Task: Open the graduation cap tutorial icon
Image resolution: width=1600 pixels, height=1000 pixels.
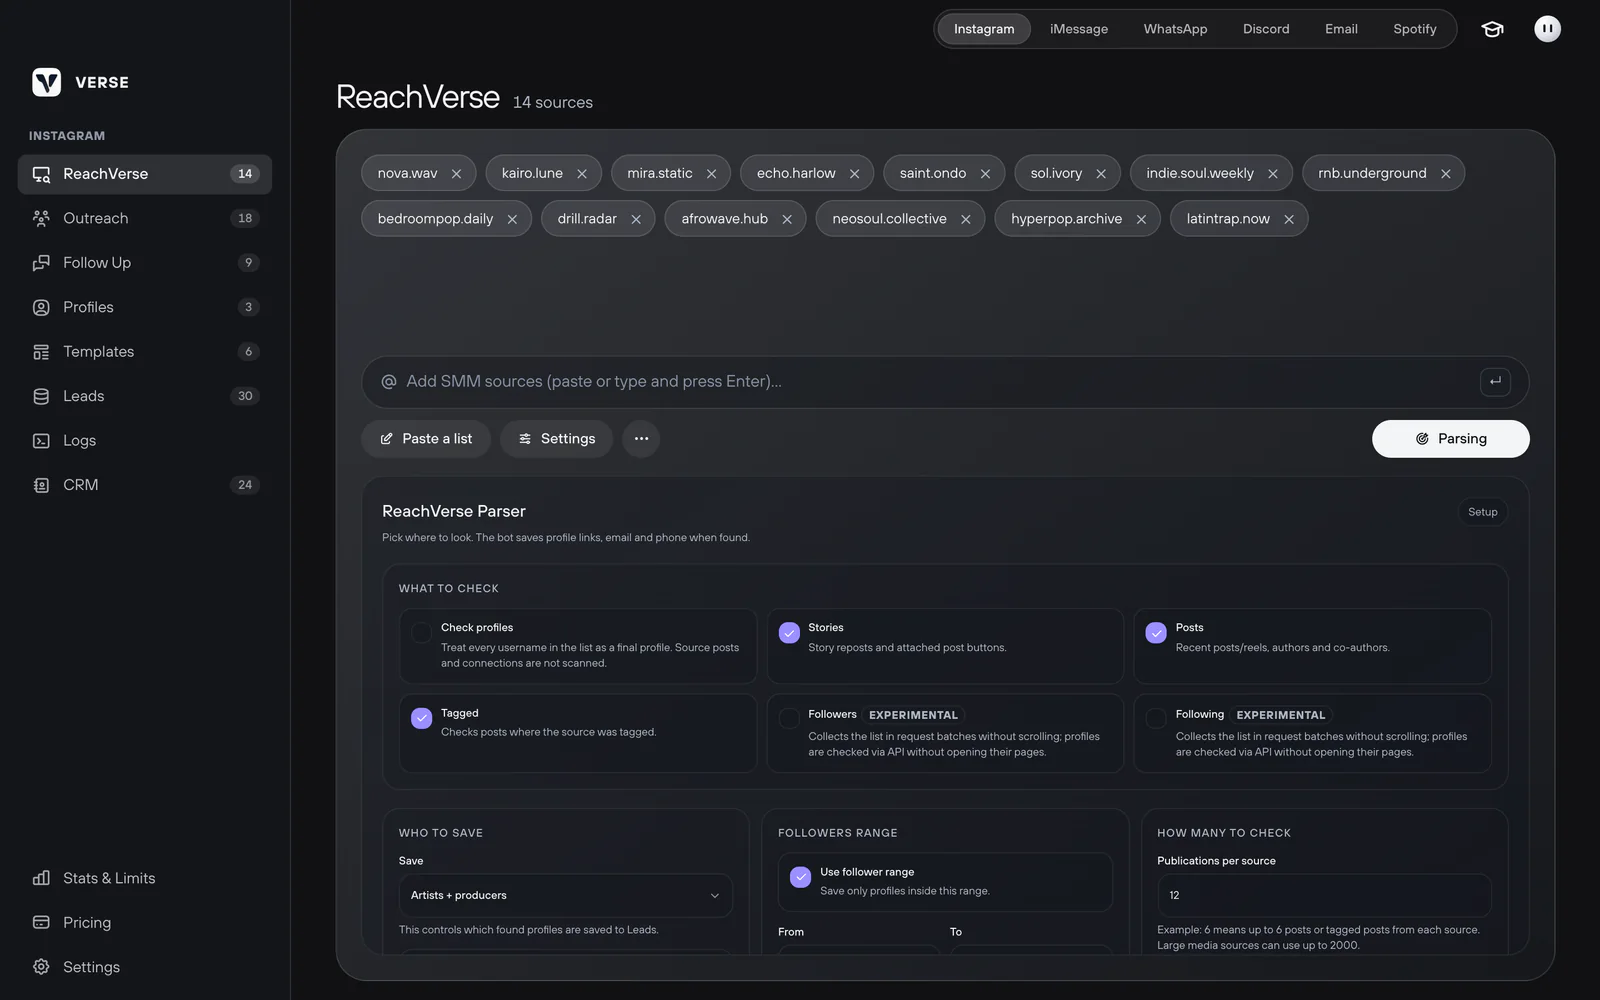Action: point(1492,29)
